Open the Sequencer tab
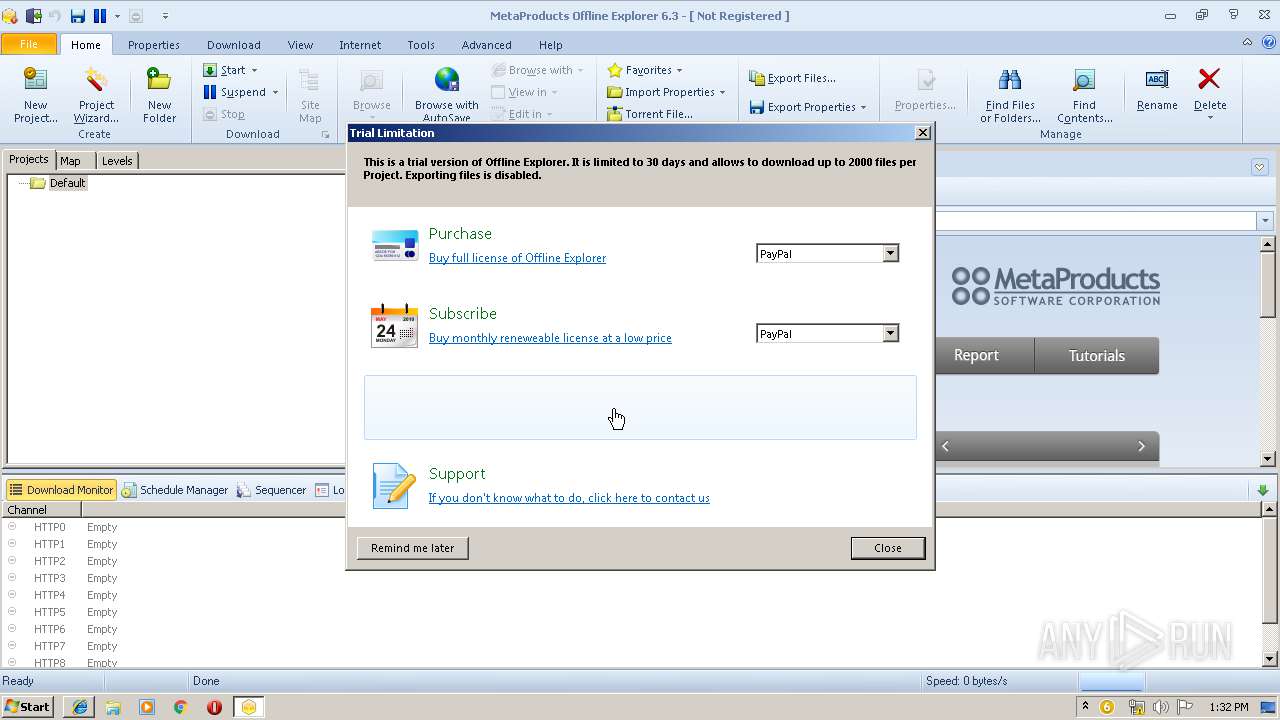The image size is (1280, 720). (x=271, y=490)
